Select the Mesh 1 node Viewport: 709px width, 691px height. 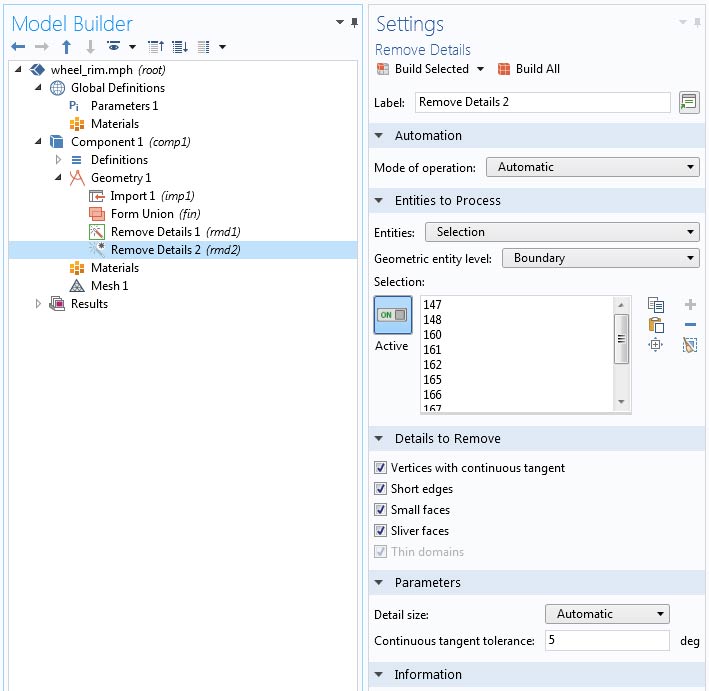point(109,286)
